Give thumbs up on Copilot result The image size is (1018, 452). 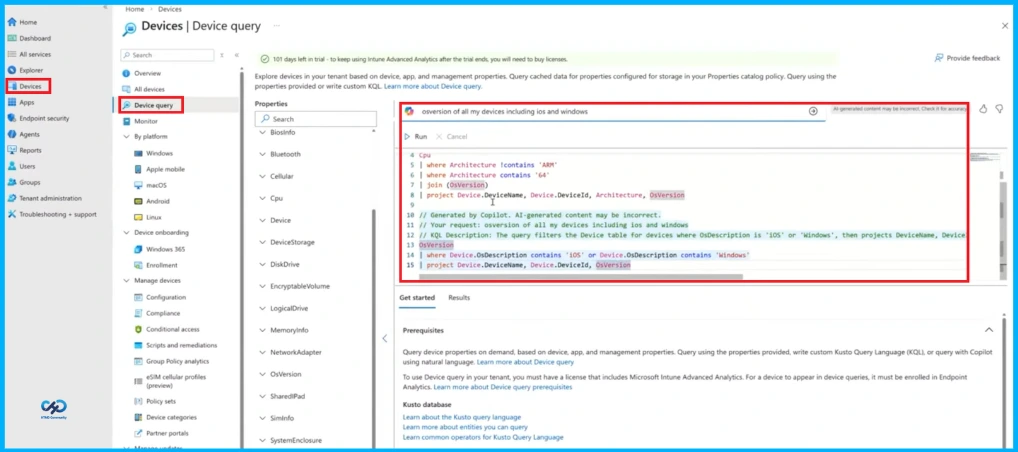983,109
